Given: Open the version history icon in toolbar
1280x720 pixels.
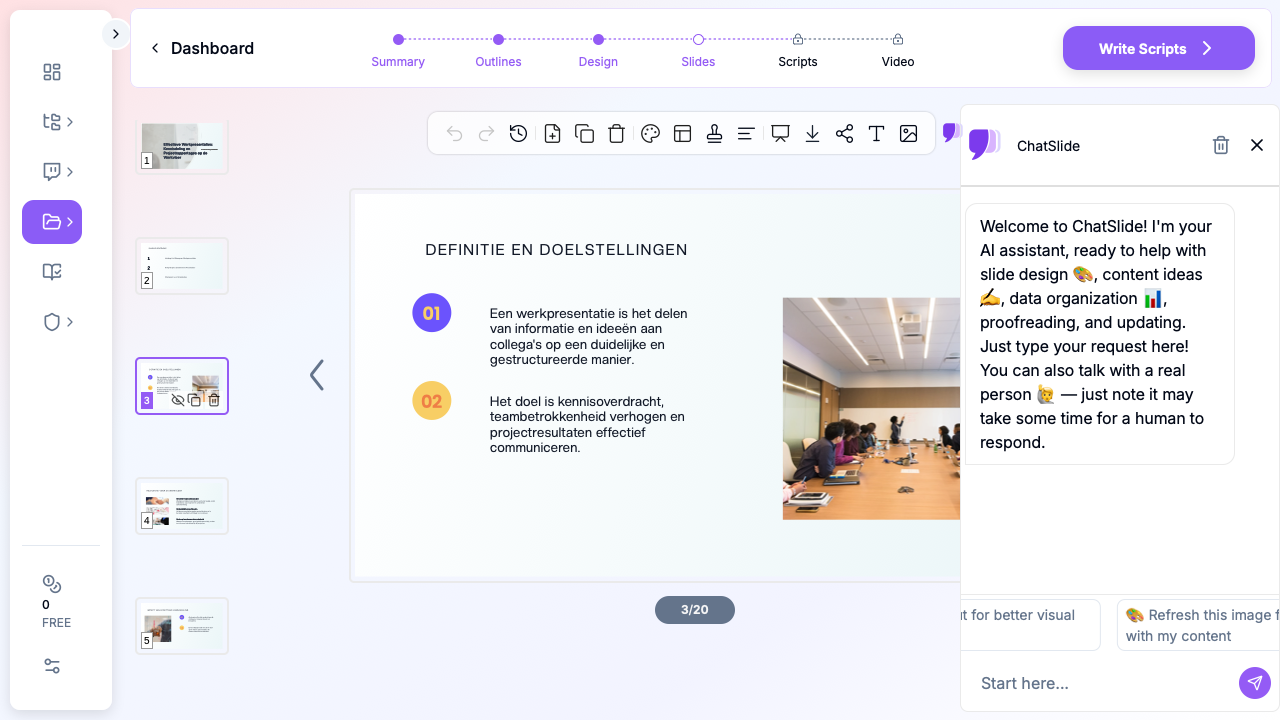Looking at the screenshot, I should [518, 134].
